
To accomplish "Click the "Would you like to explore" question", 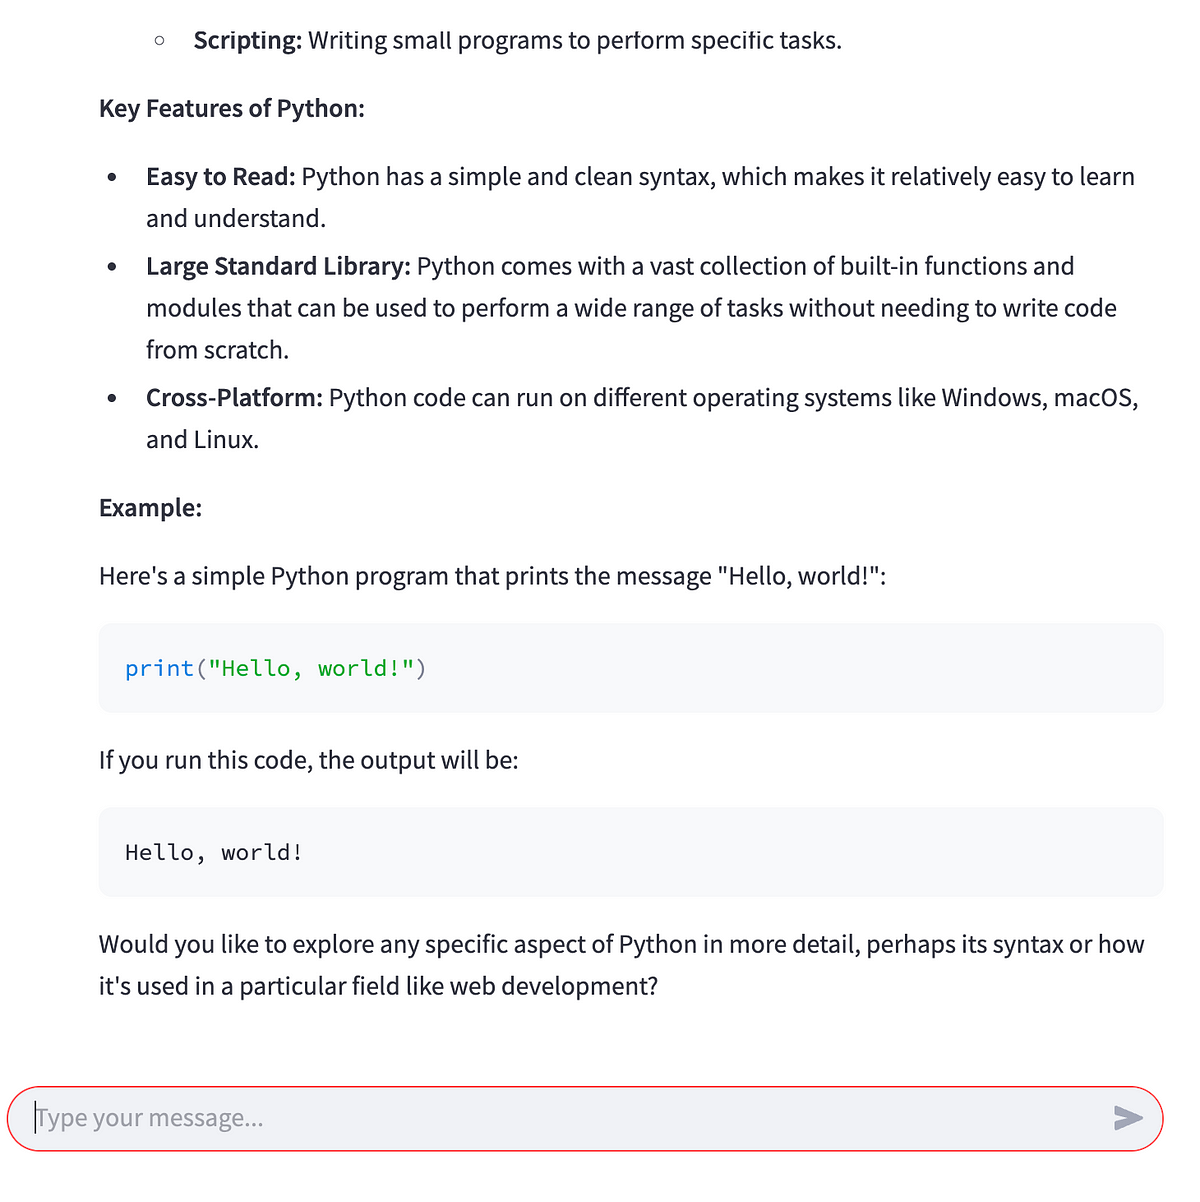I will (620, 945).
